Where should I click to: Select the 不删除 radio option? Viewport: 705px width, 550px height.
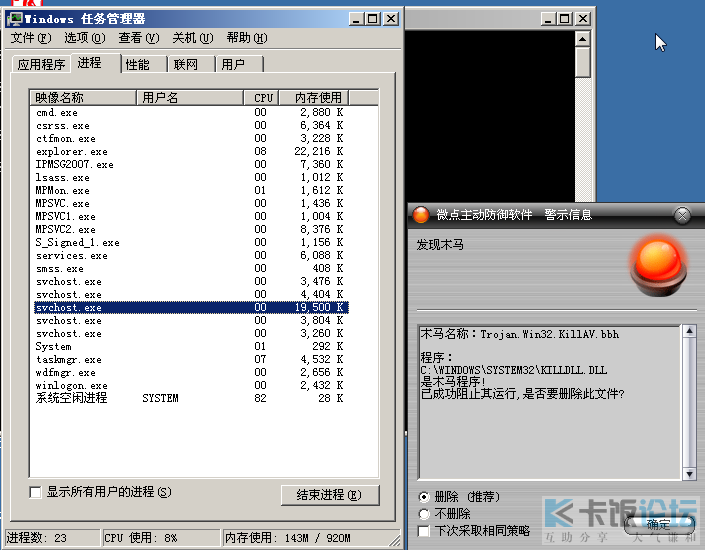[x=424, y=514]
